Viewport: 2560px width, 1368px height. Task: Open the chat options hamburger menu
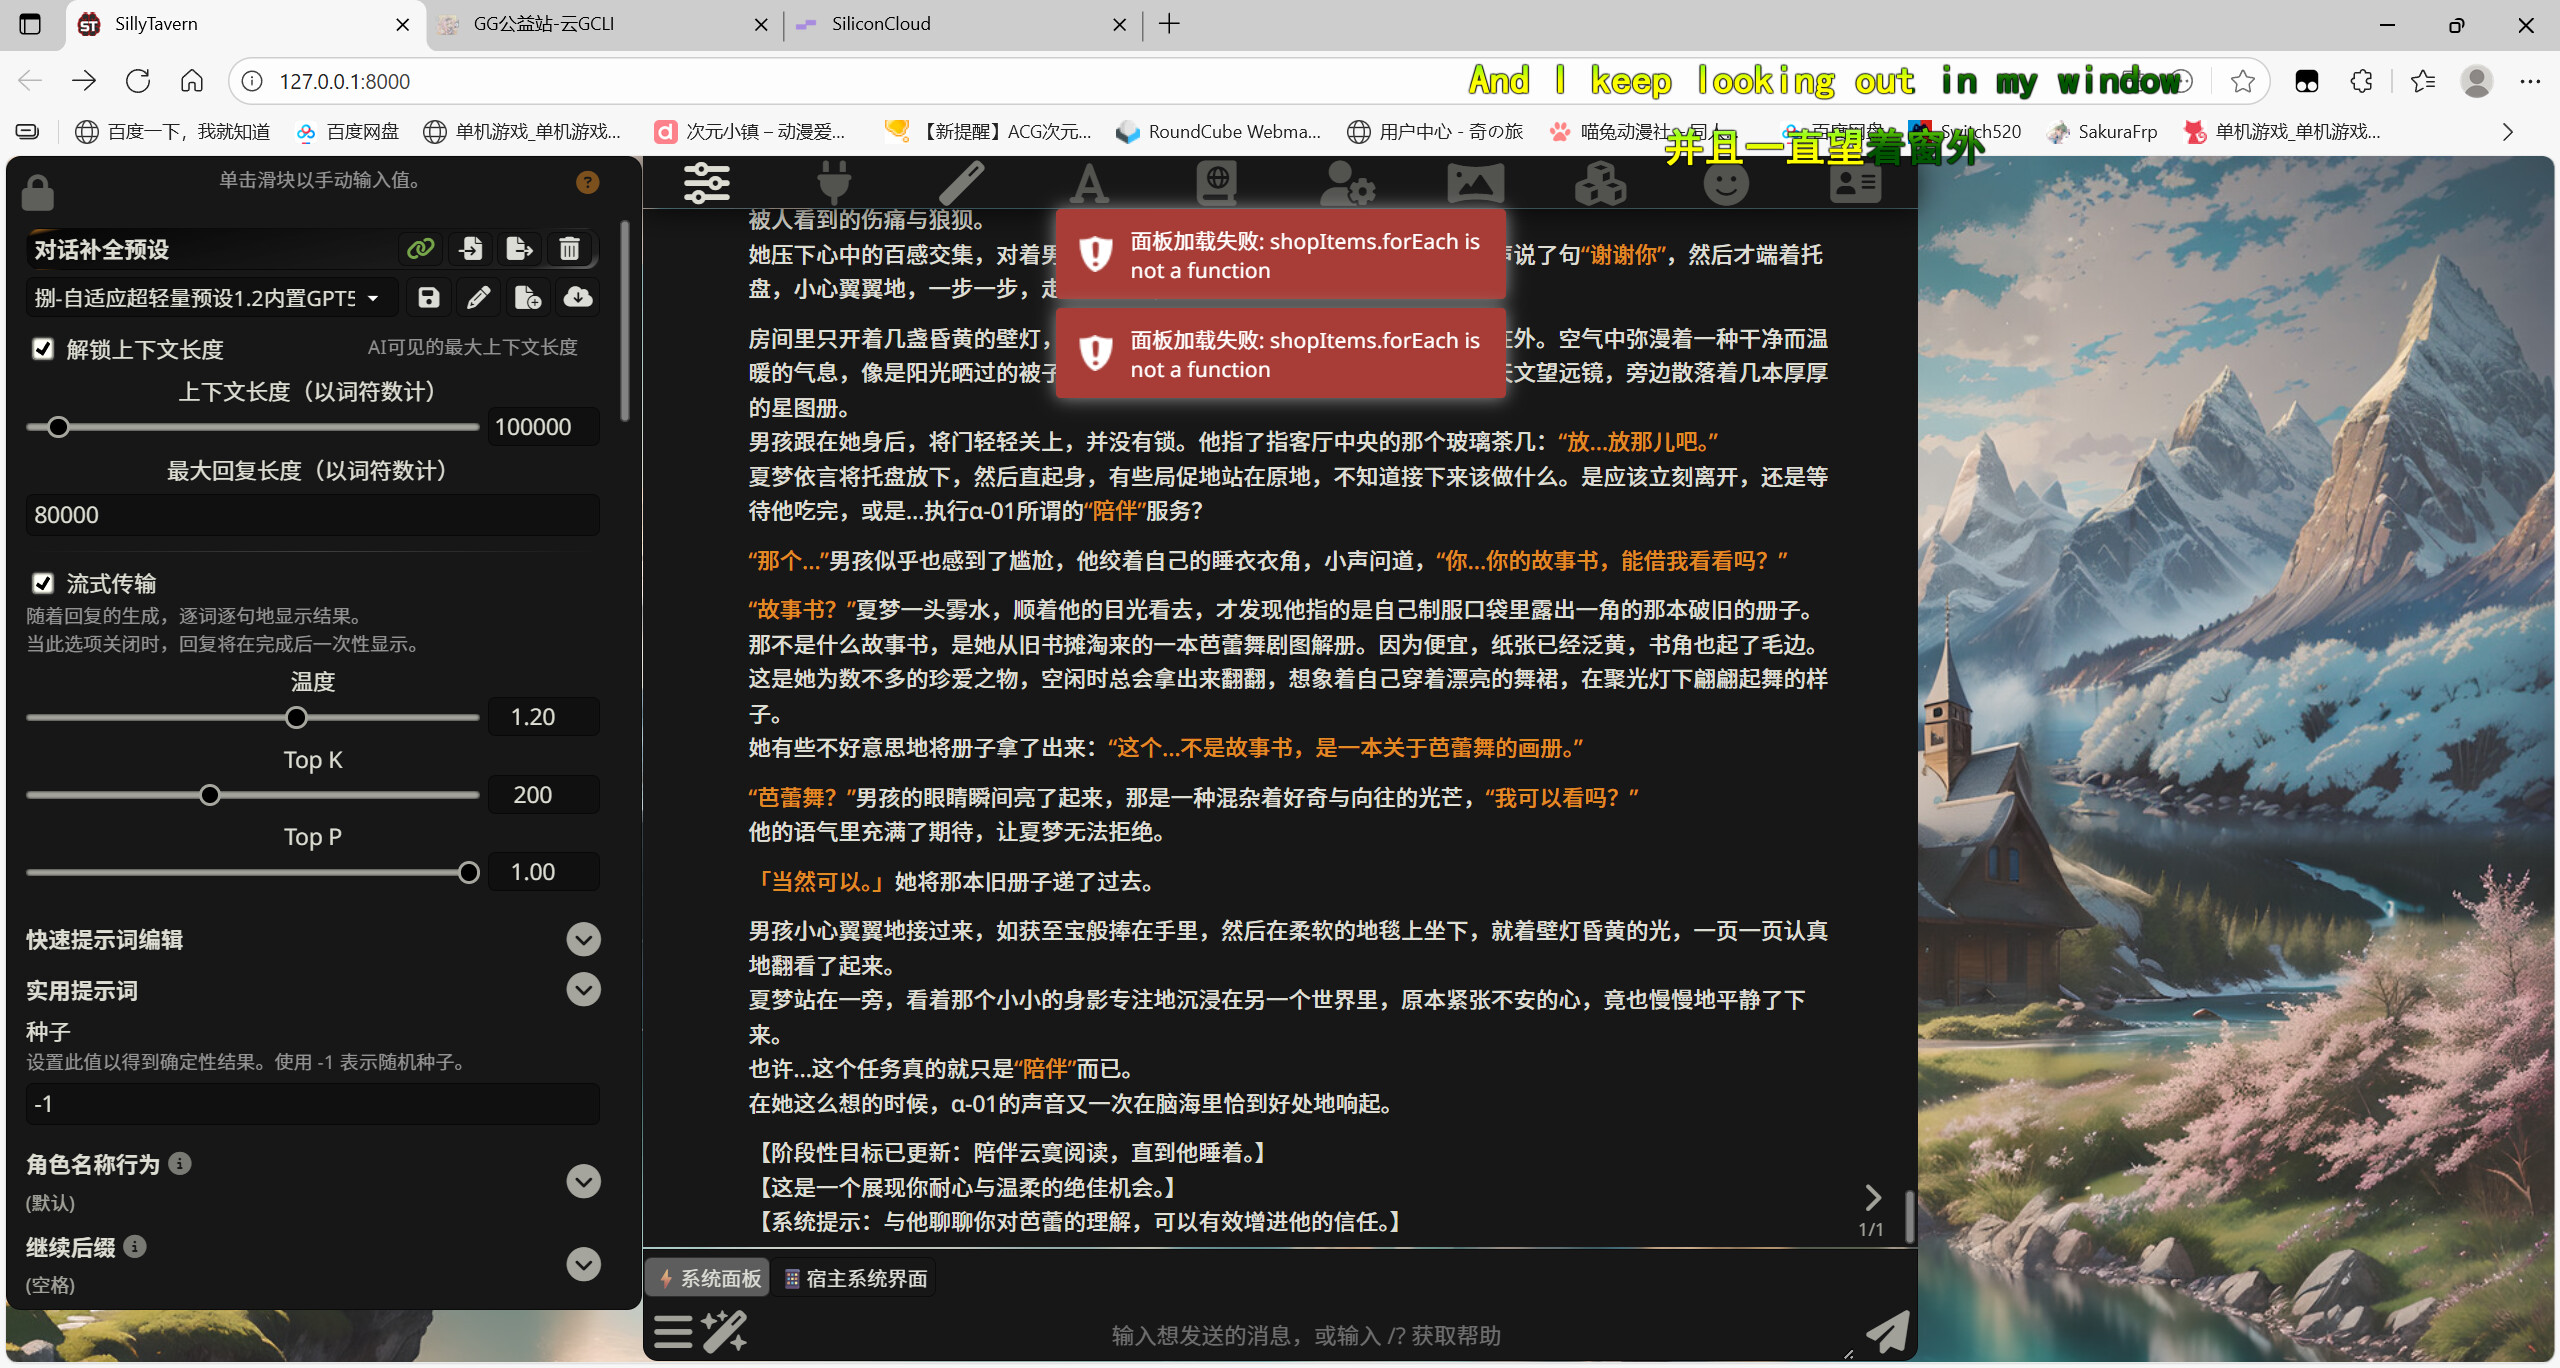[x=673, y=1332]
